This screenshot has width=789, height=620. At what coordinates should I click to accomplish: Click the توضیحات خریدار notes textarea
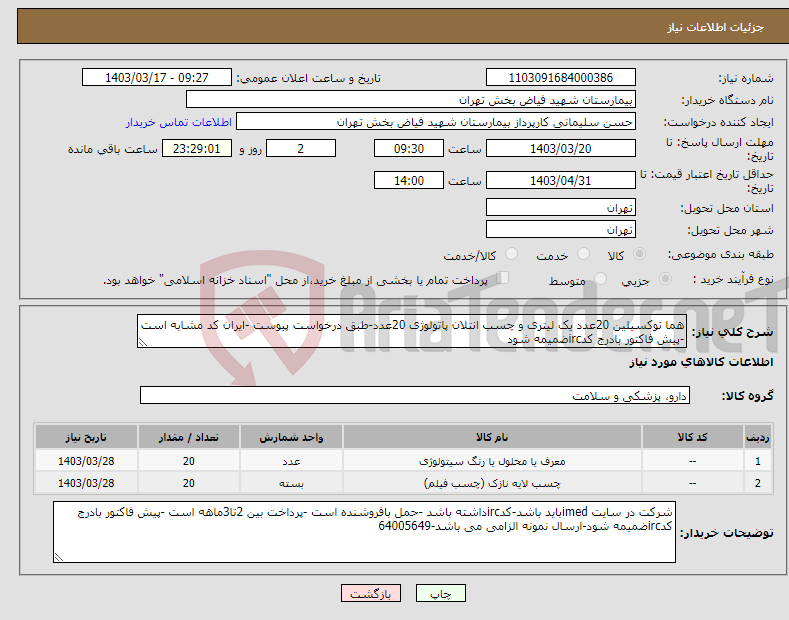point(364,532)
